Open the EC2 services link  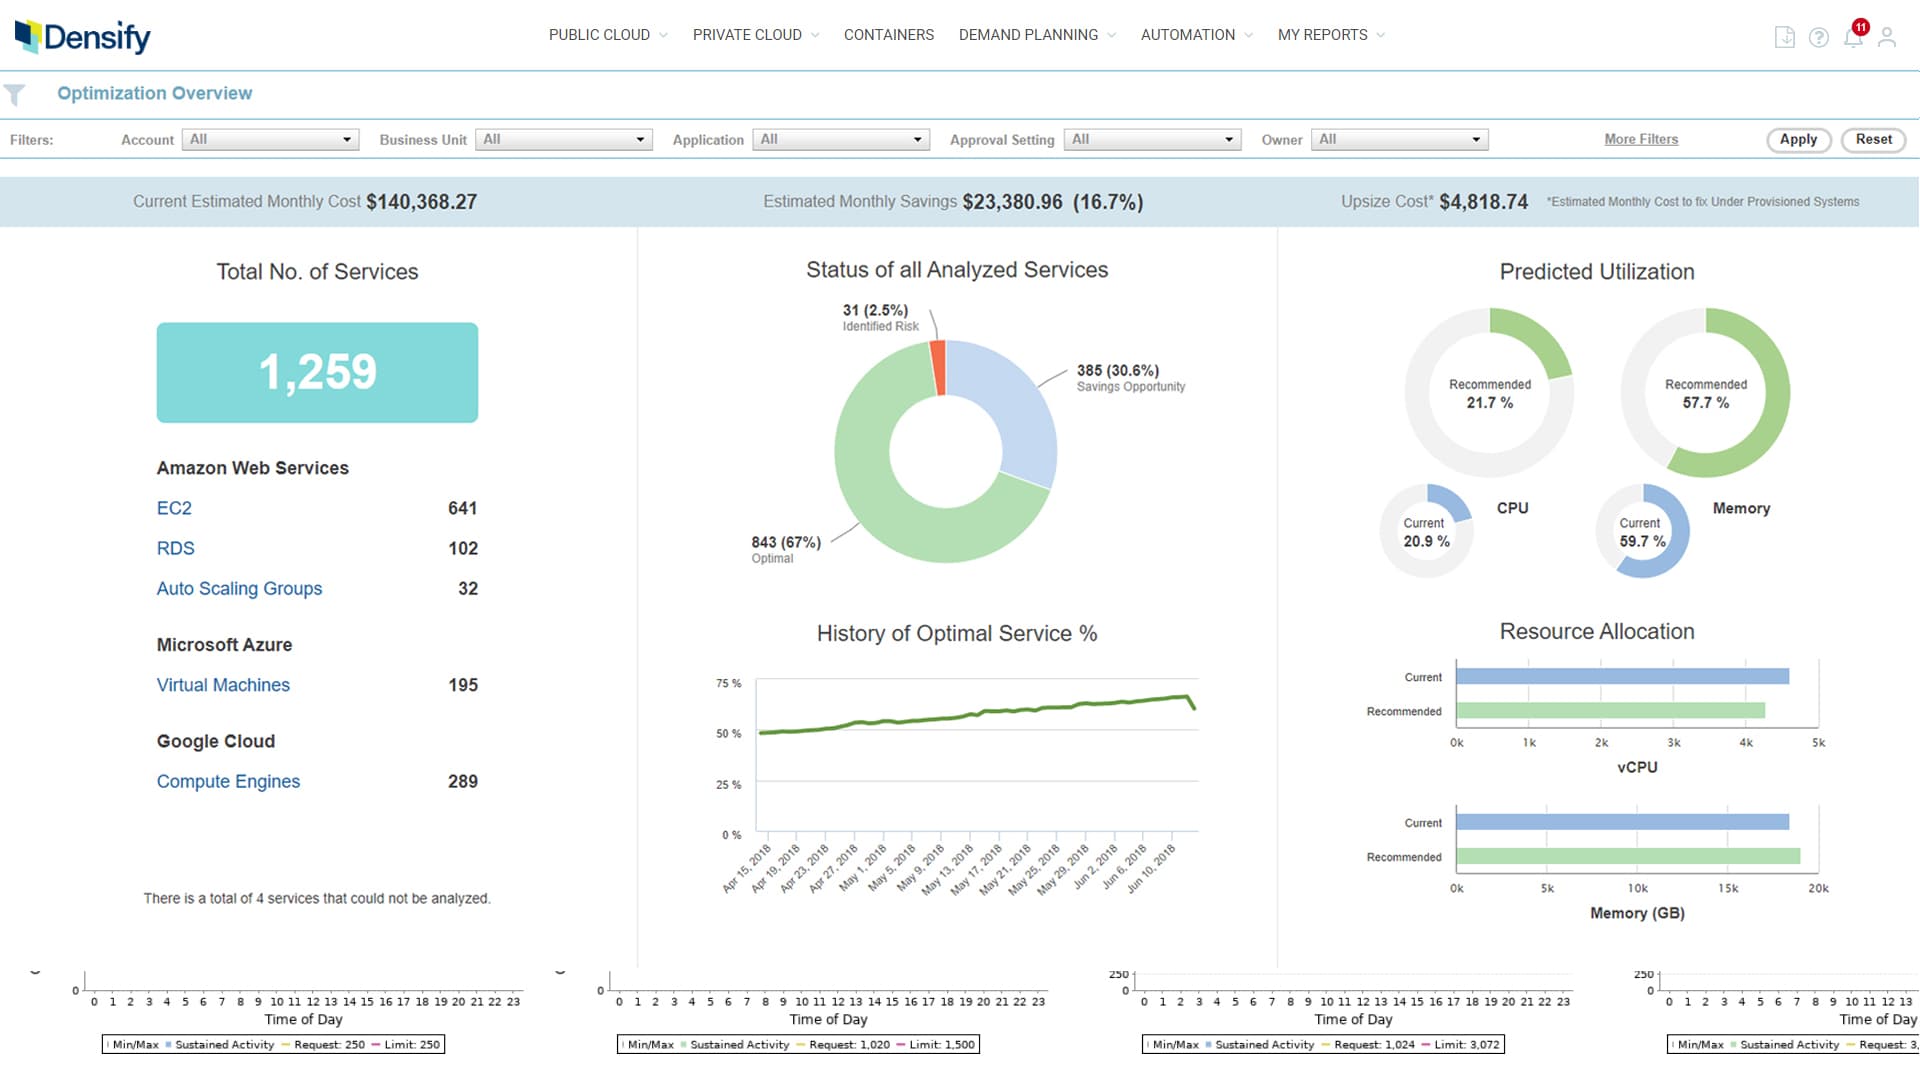pos(174,508)
